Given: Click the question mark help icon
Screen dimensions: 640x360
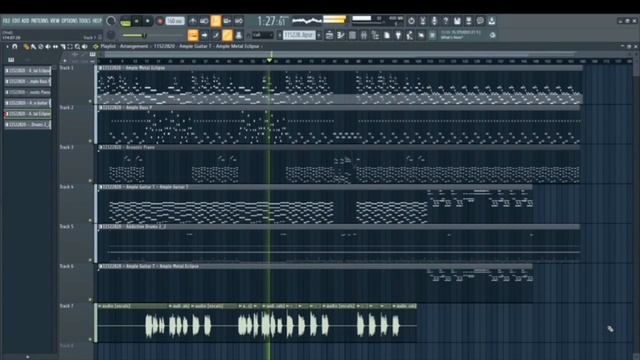Looking at the screenshot, I should 446,21.
